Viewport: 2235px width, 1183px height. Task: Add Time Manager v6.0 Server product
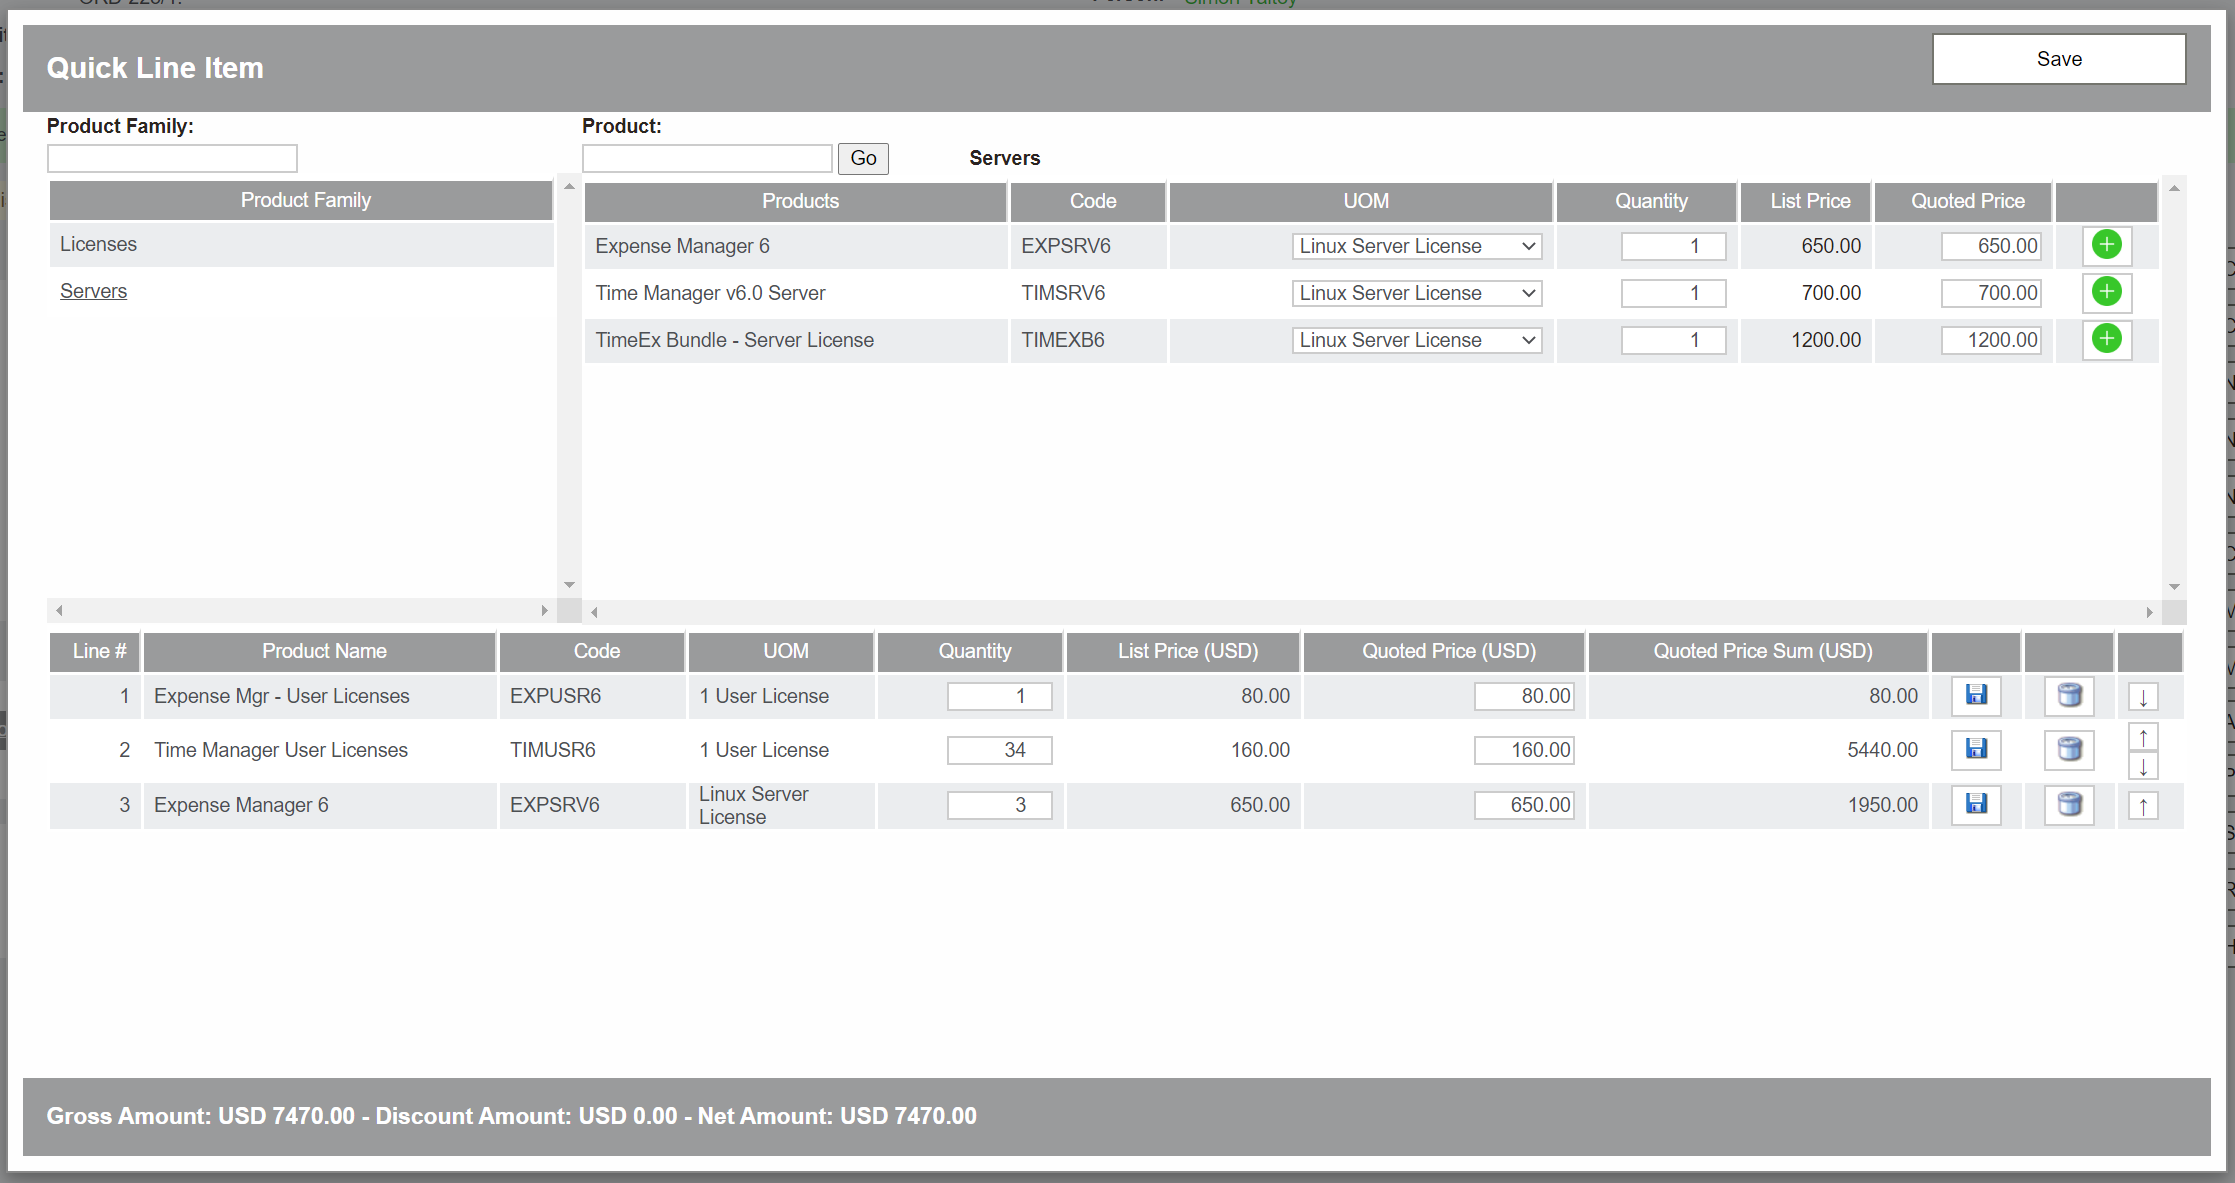(2106, 292)
